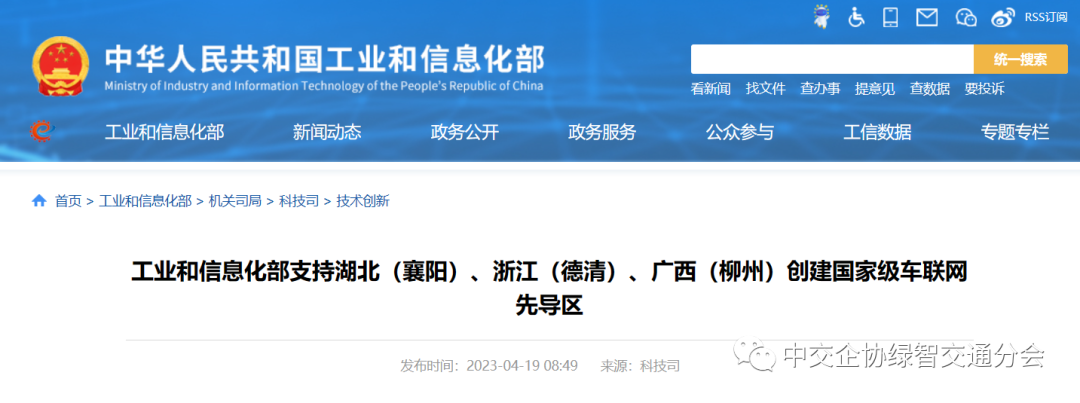
Task: Open 公众参与 navigation menu
Action: tap(740, 132)
